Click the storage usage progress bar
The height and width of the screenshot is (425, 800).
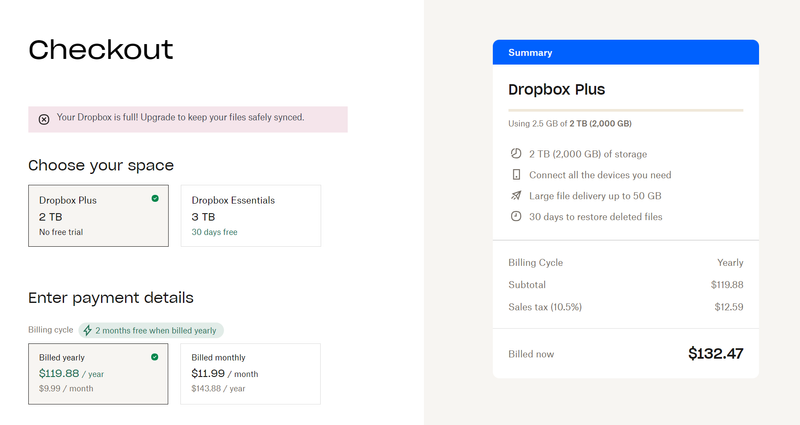point(625,110)
